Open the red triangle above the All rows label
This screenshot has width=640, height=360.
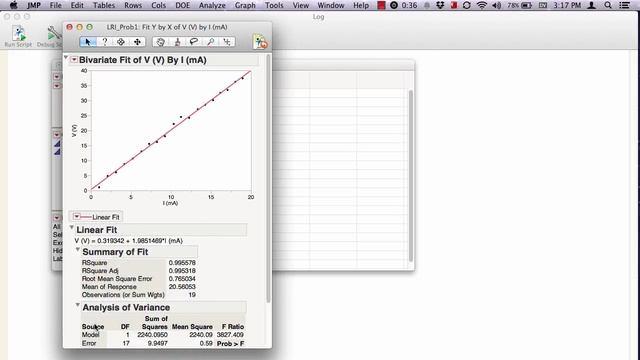point(57,218)
